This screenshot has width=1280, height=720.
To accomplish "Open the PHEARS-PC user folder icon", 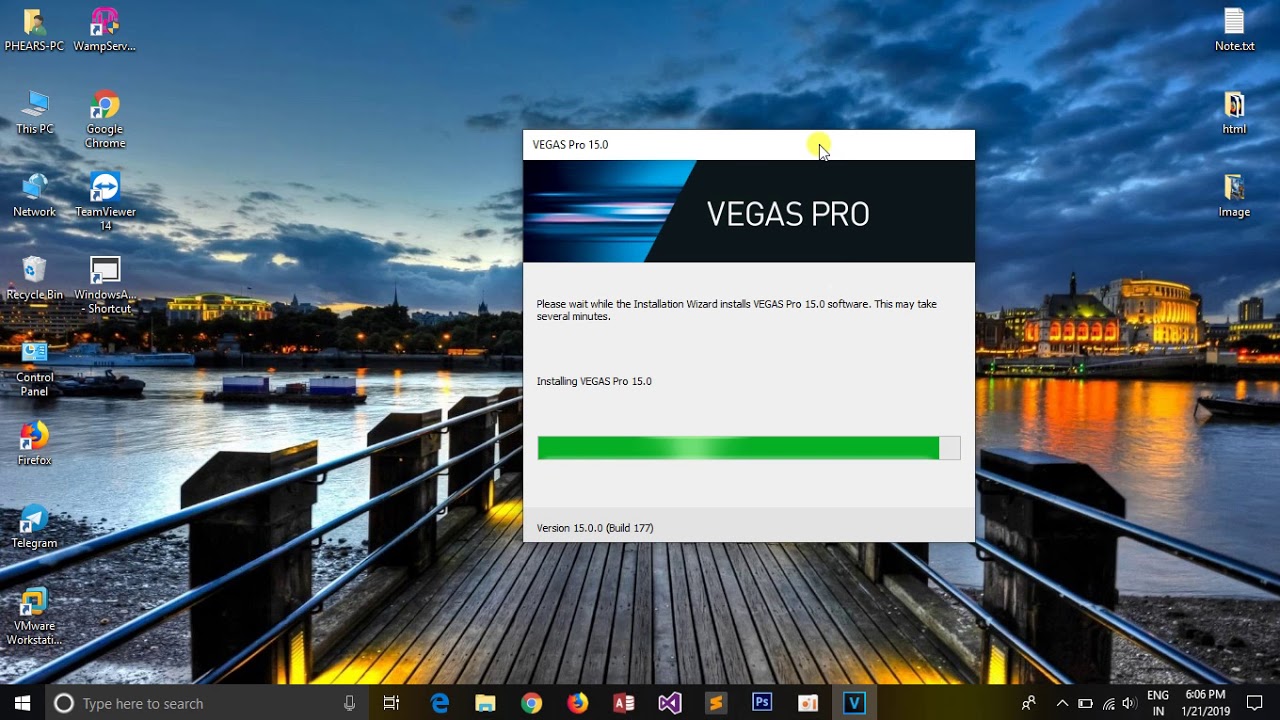I will pyautogui.click(x=34, y=30).
